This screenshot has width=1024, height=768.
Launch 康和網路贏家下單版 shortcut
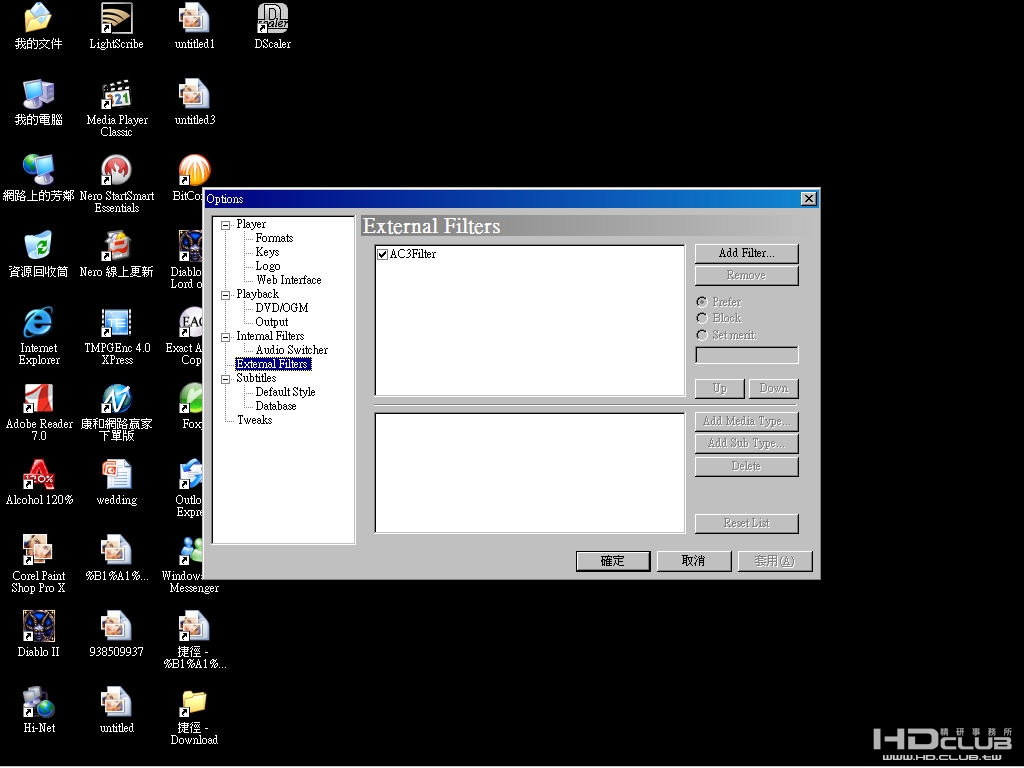(116, 398)
